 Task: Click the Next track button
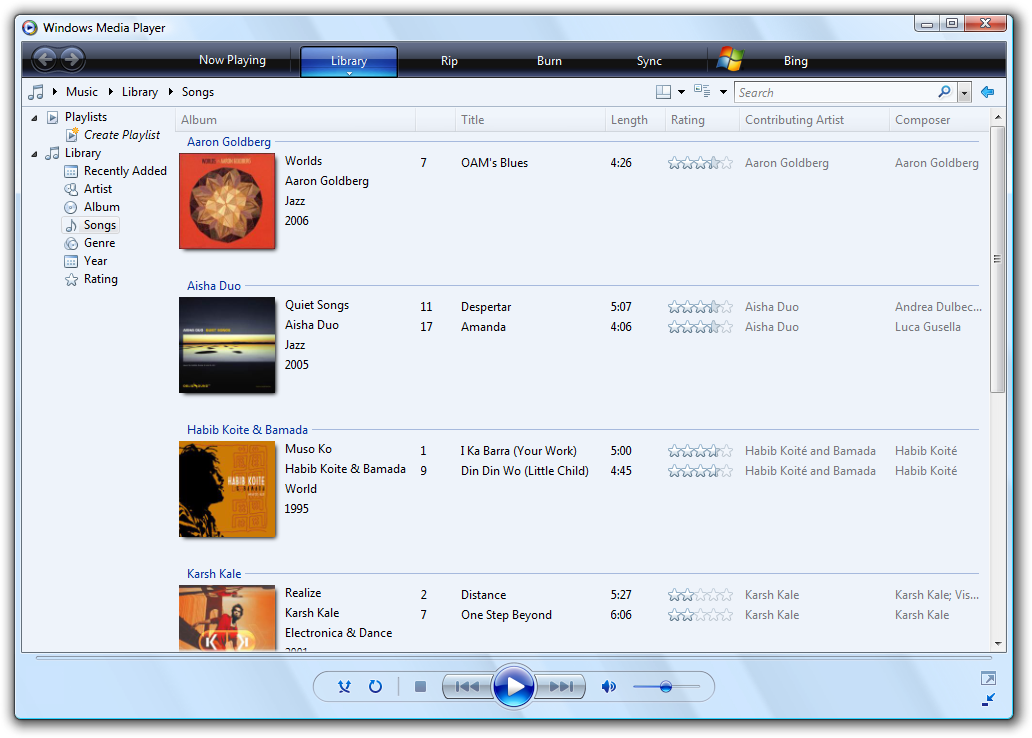pyautogui.click(x=561, y=687)
